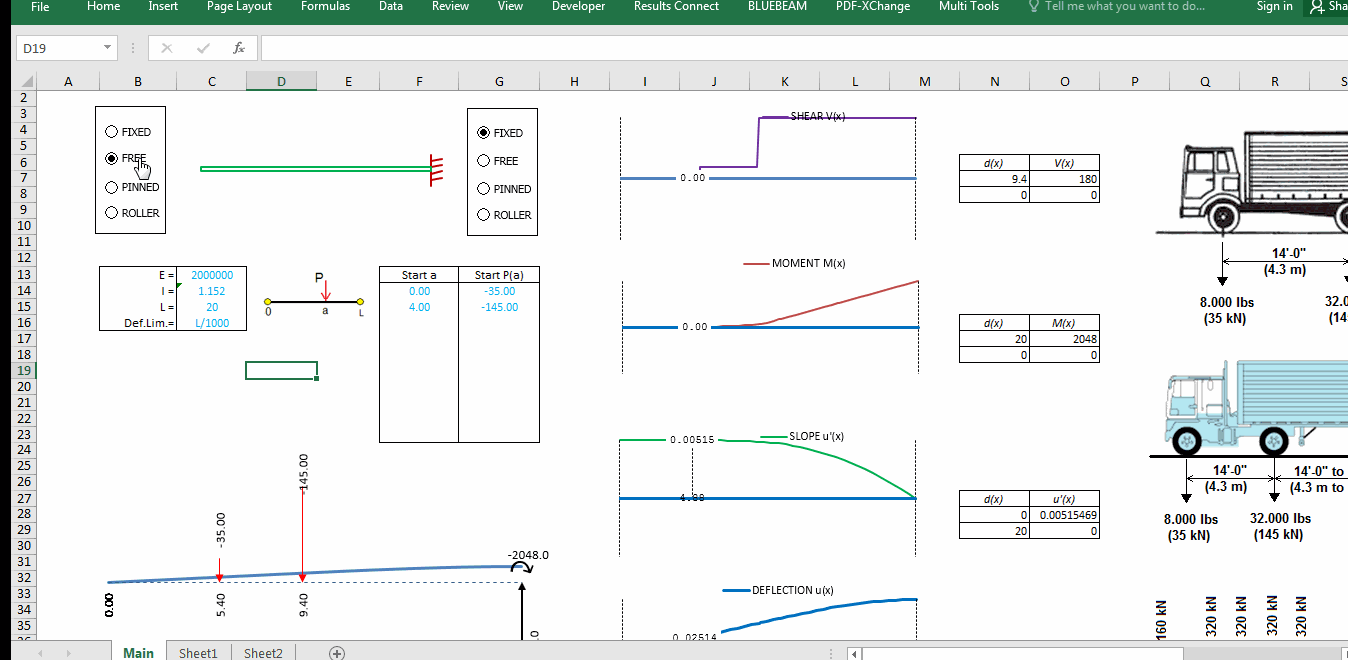
Task: Open the Page Layout ribbon tab
Action: [239, 6]
